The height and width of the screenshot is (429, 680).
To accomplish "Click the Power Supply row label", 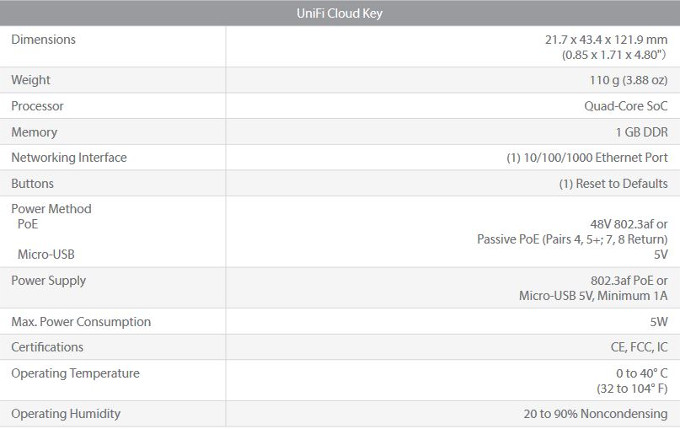I will click(48, 281).
